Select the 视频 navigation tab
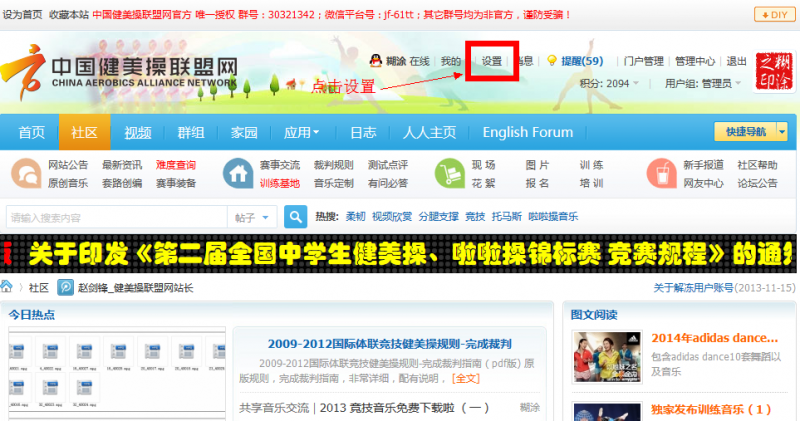The image size is (800, 421). click(x=138, y=132)
